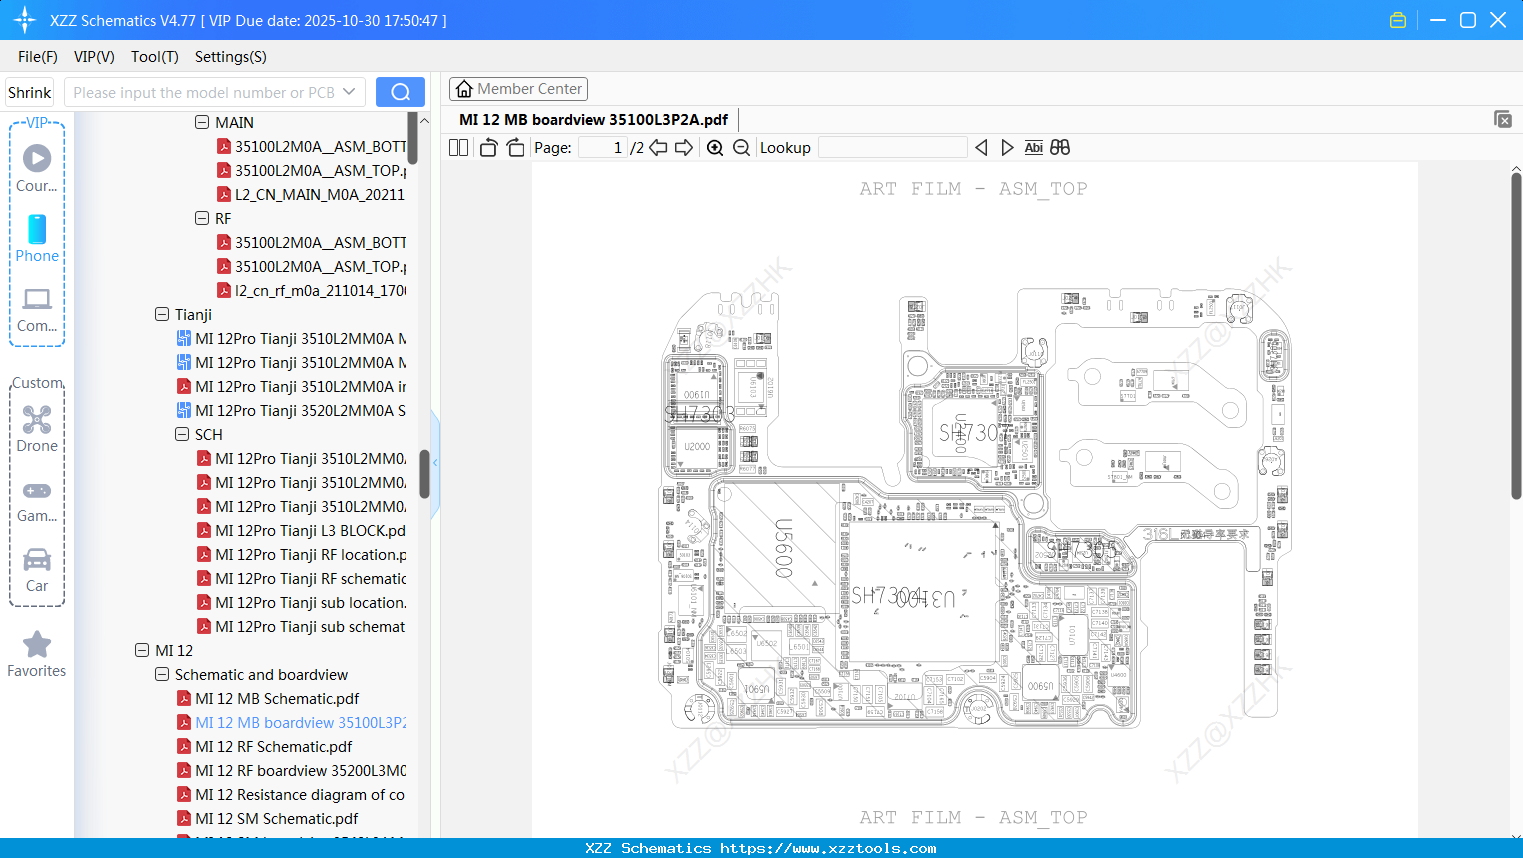
Task: Click the Shrink sidebar button
Action: point(29,91)
